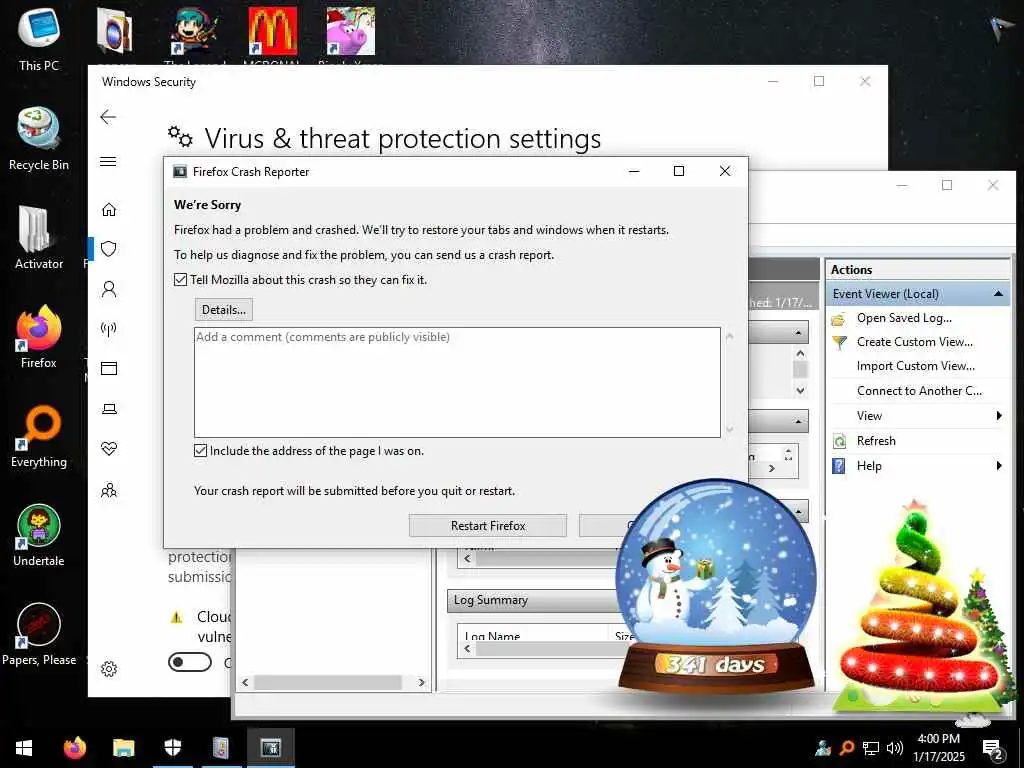The image size is (1024, 768).
Task: Select the shield Virus protection sidebar icon
Action: click(x=109, y=249)
